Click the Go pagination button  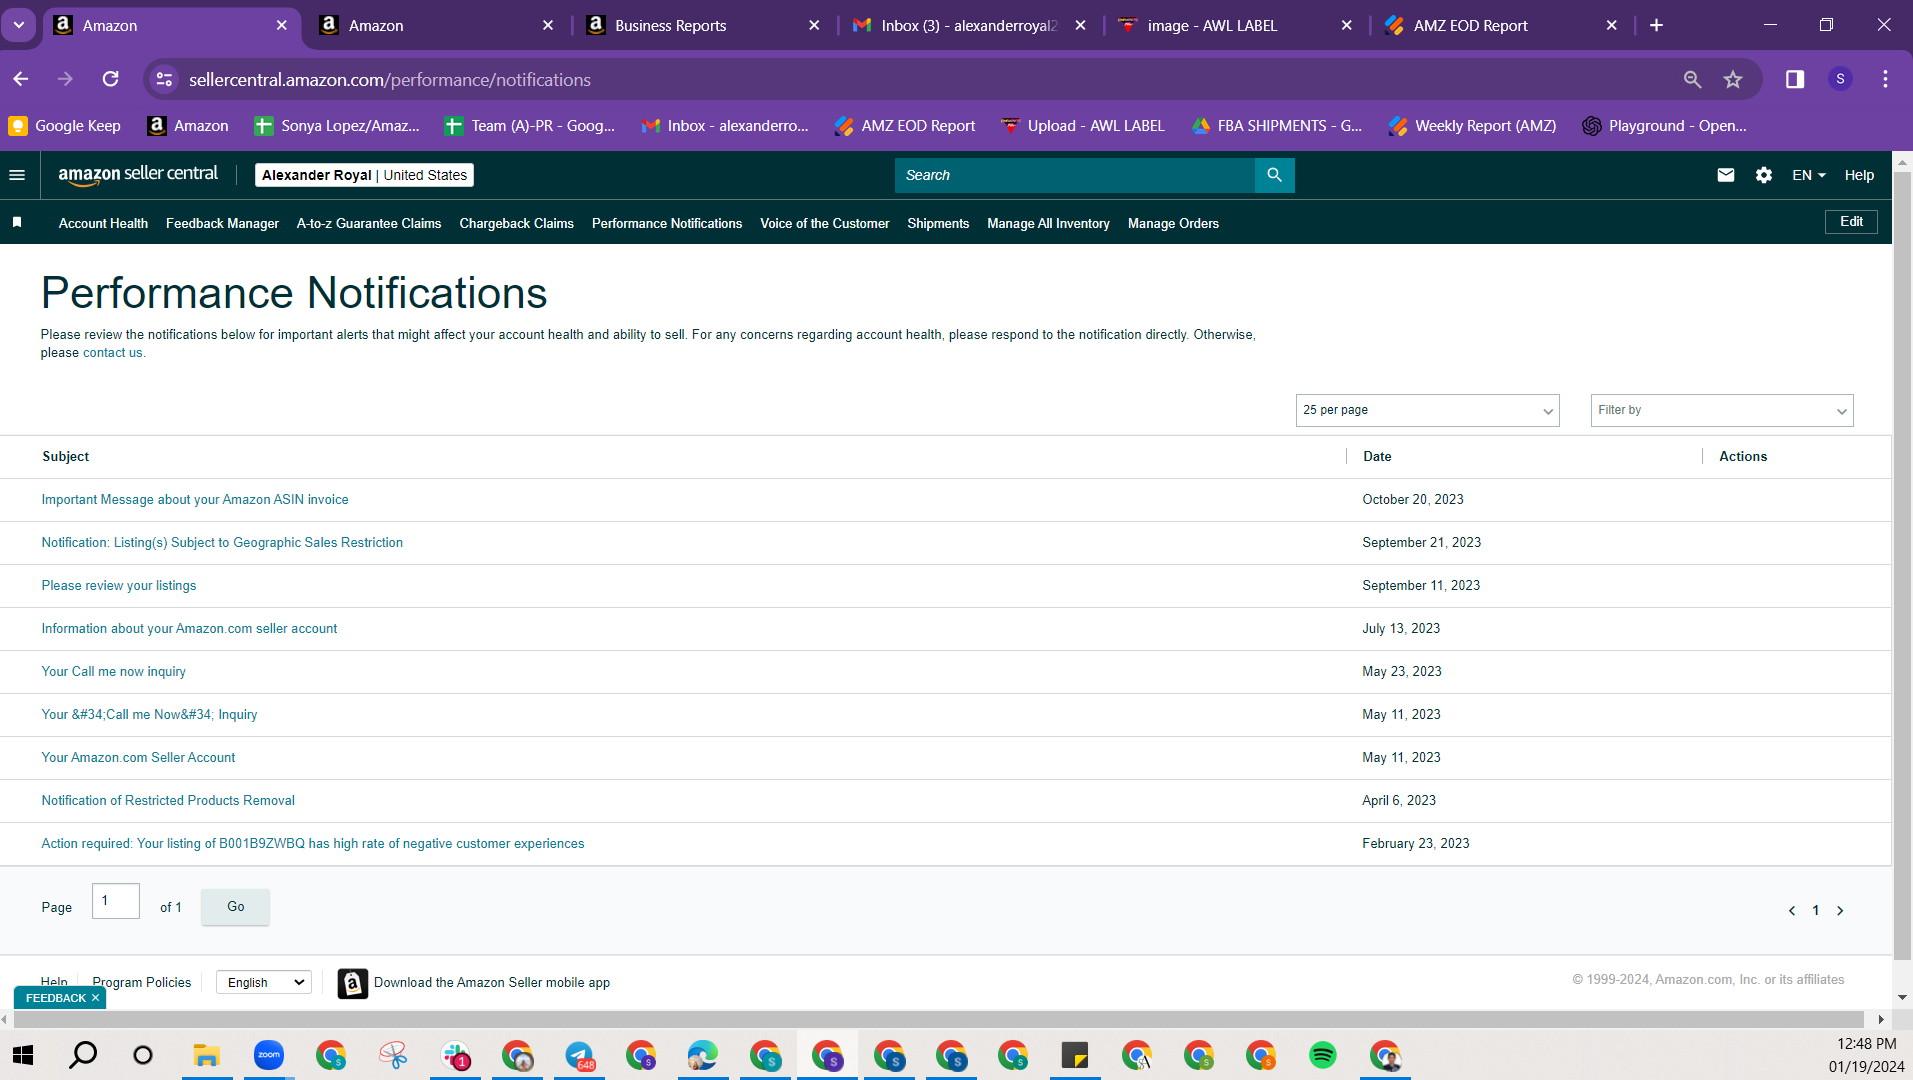[x=236, y=907]
